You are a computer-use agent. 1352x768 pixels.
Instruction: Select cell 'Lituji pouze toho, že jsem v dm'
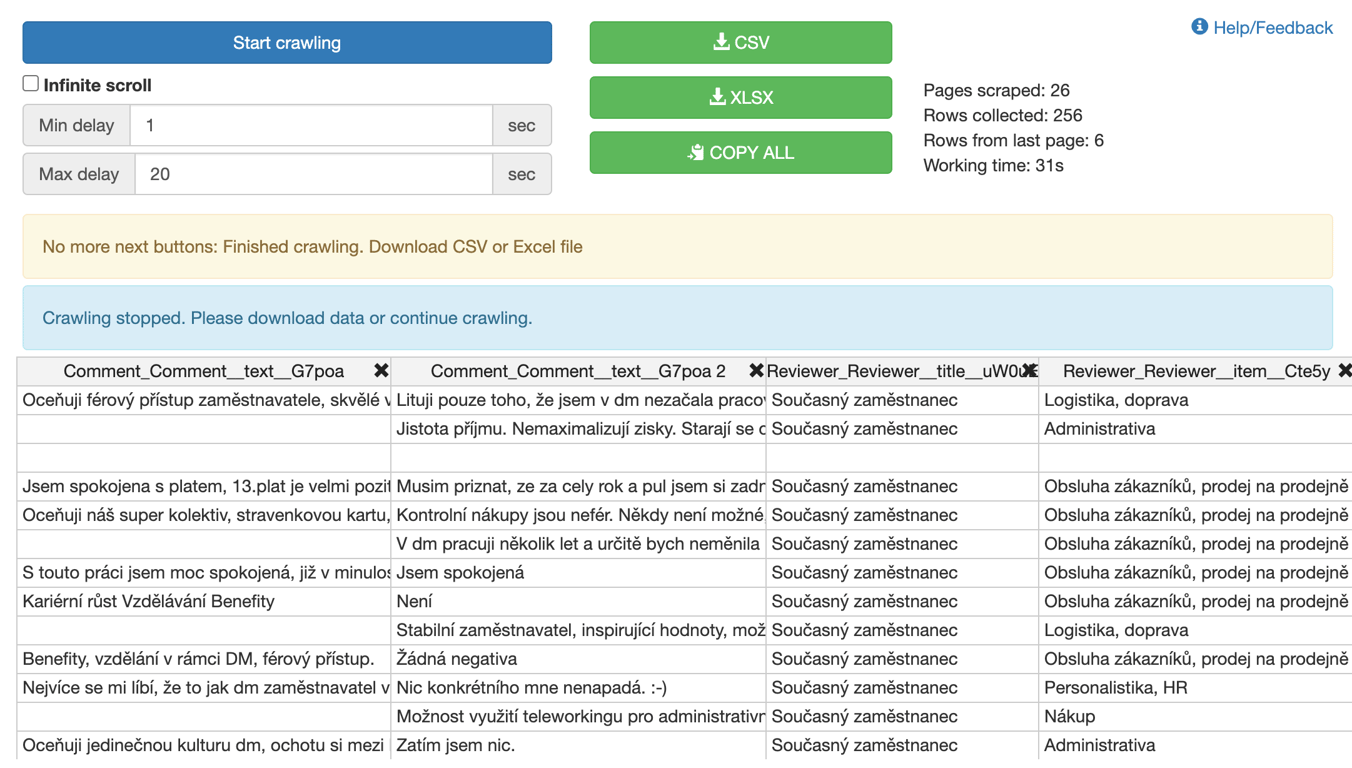578,400
